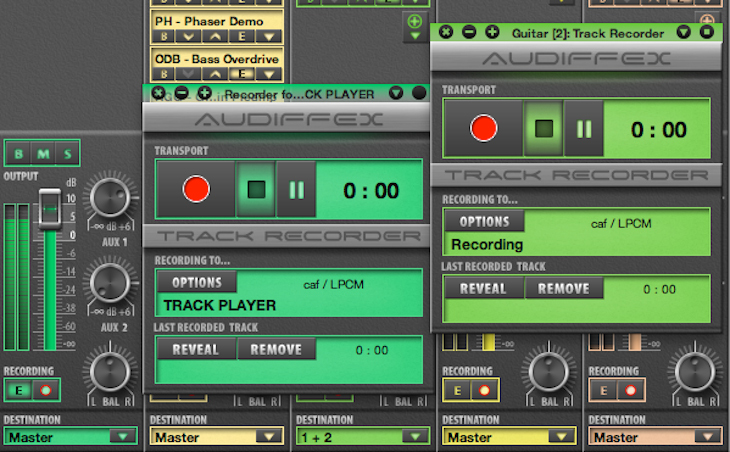Image resolution: width=730 pixels, height=452 pixels.
Task: Open recorder editor E on green strip
Action: click(x=19, y=390)
